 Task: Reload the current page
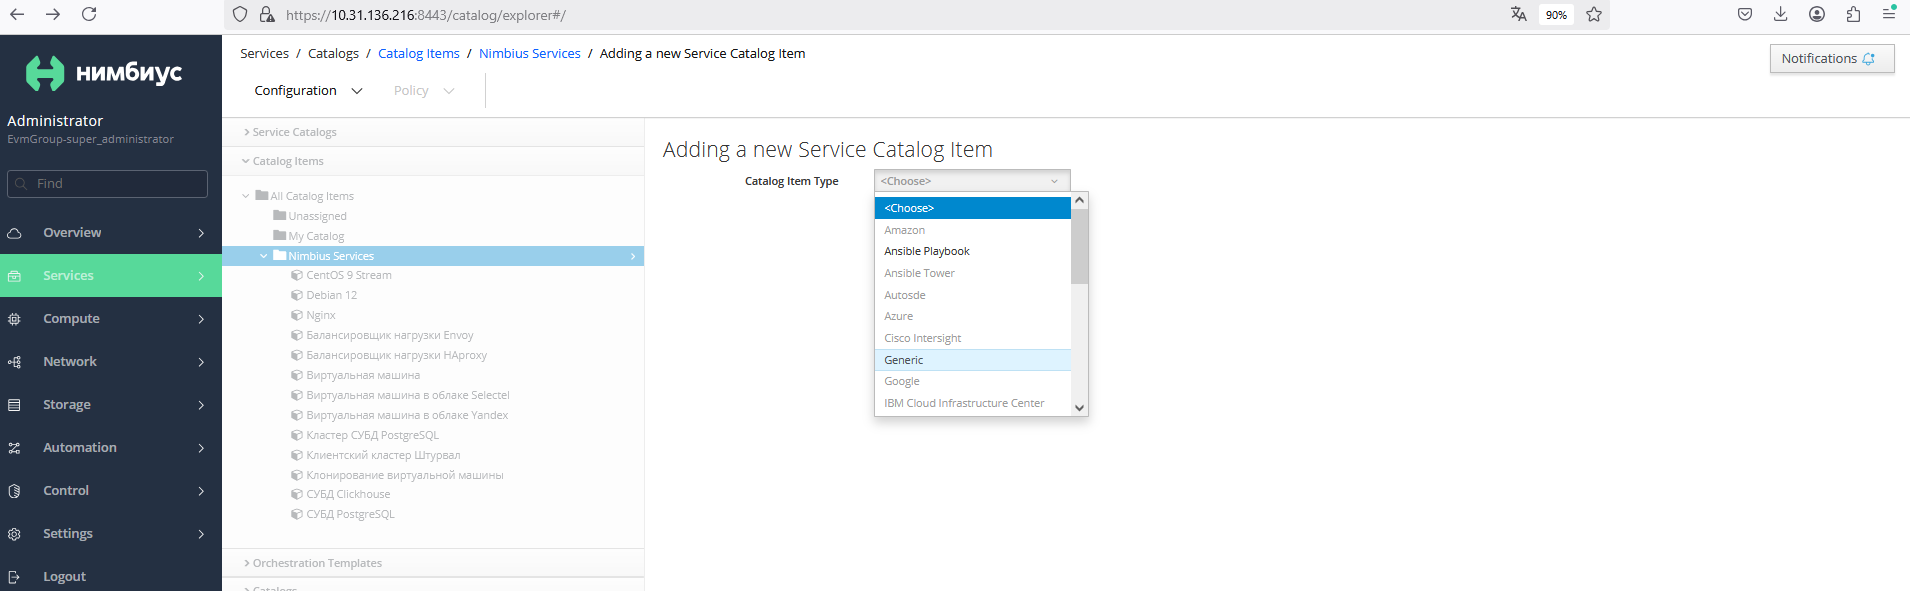pyautogui.click(x=89, y=14)
